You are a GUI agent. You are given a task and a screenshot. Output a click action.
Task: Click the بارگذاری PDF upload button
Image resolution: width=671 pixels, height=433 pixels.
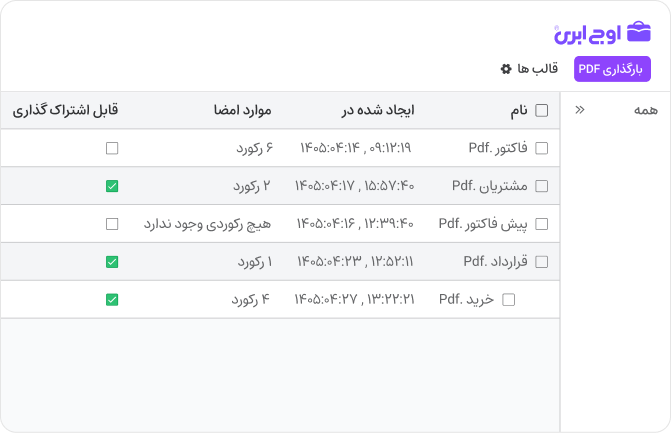tap(612, 69)
